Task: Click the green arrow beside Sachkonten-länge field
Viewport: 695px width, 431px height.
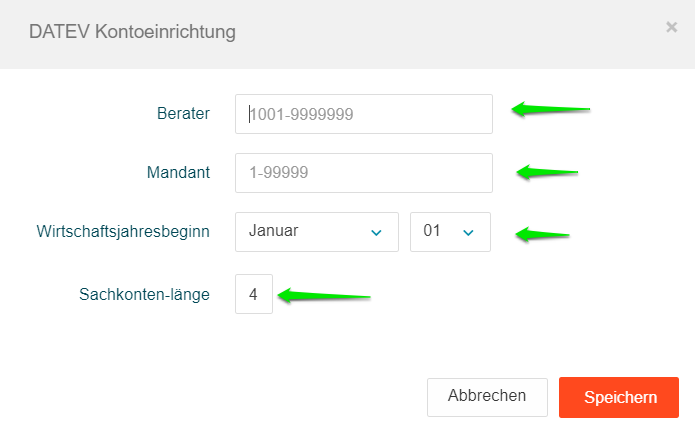Action: pyautogui.click(x=323, y=296)
